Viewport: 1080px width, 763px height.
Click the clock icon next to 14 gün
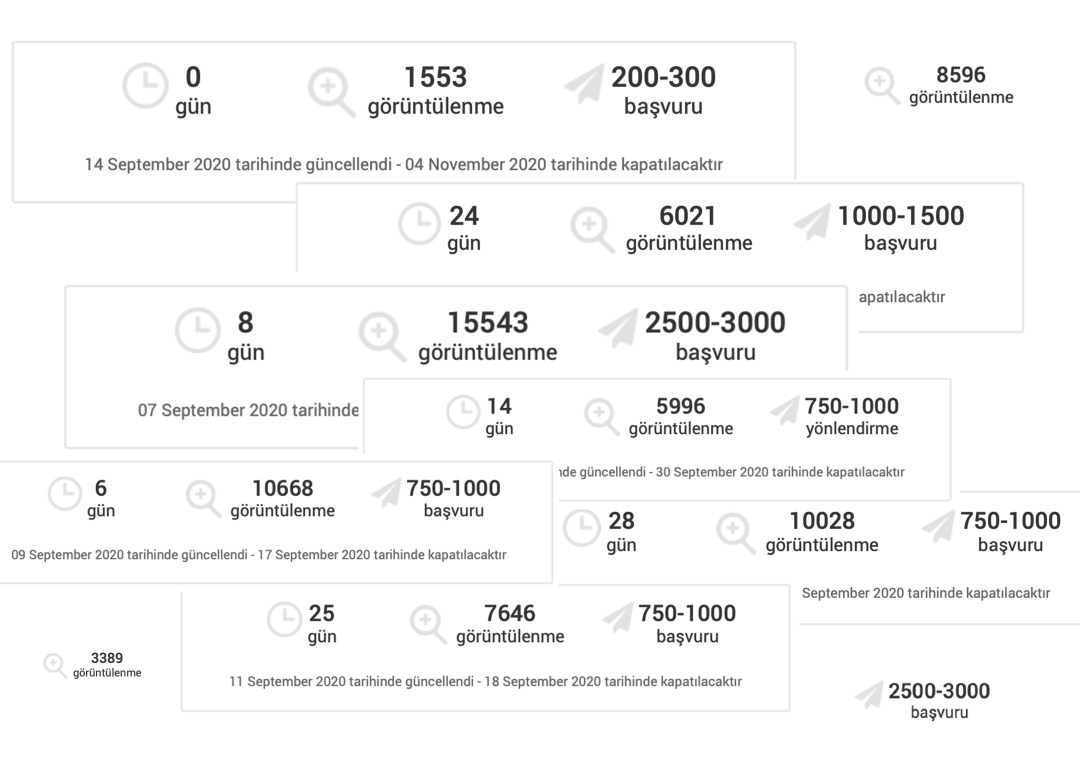(462, 412)
